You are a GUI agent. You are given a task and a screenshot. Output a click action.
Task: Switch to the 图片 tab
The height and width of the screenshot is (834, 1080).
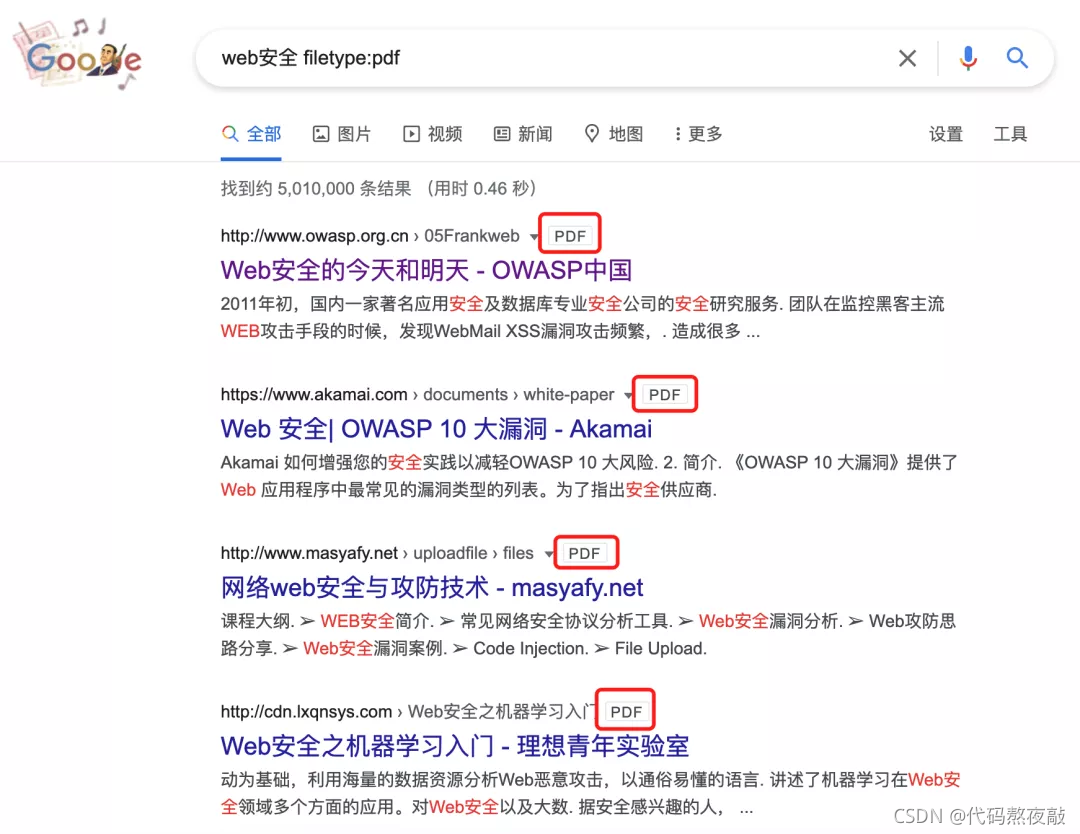[x=342, y=134]
